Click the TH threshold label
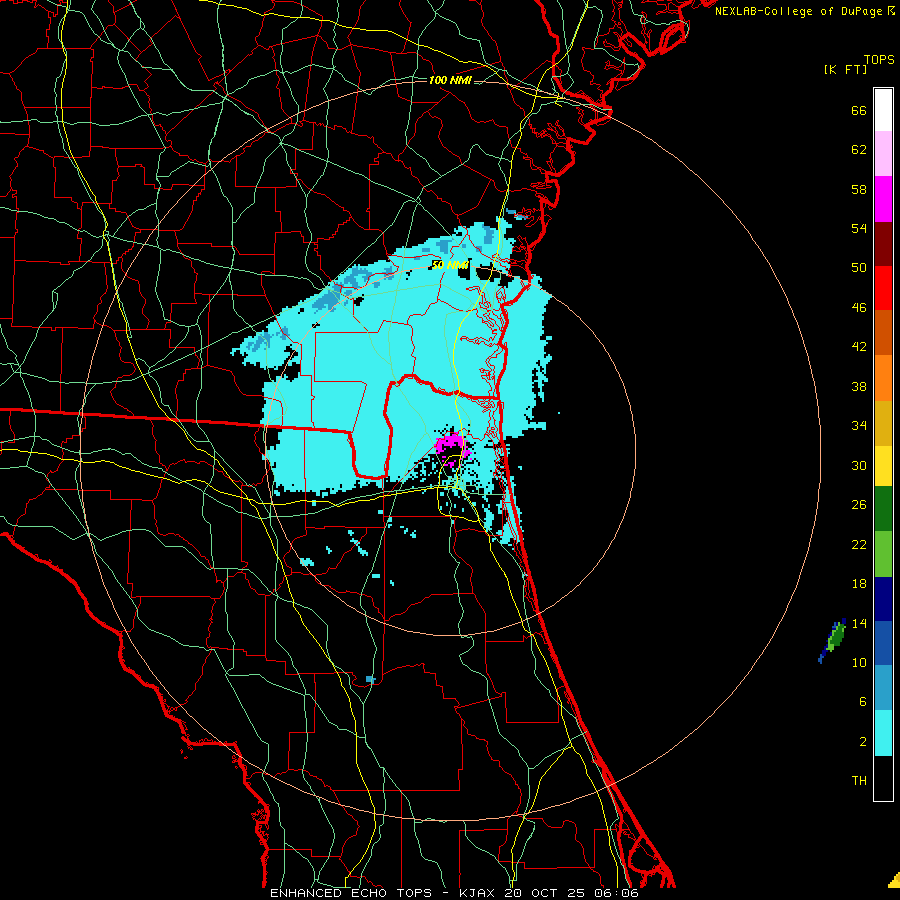The width and height of the screenshot is (900, 900). coord(859,781)
